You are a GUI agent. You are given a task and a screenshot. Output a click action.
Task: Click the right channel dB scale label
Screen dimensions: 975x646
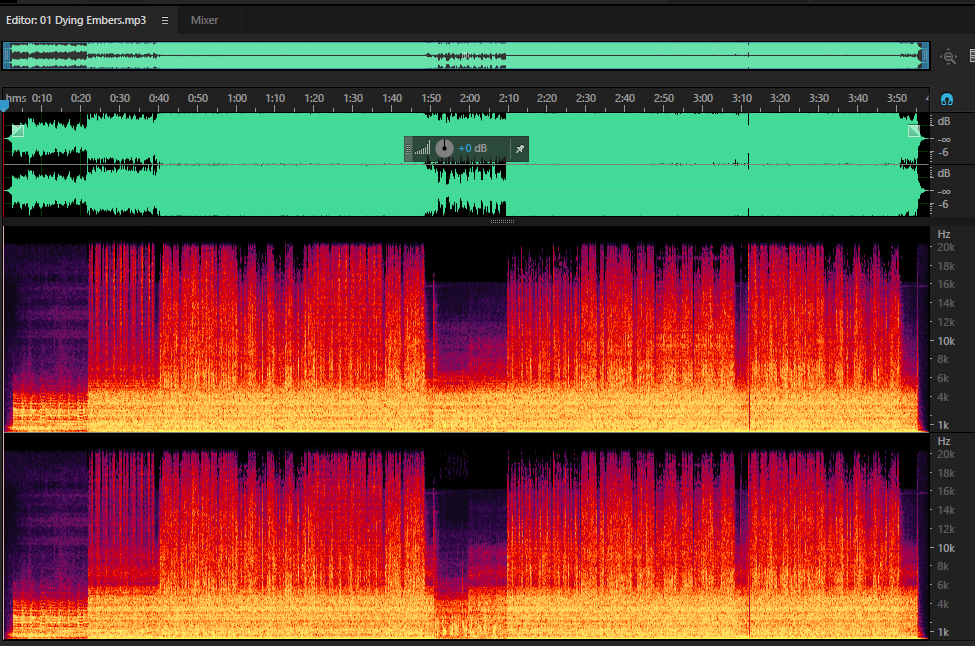click(944, 173)
